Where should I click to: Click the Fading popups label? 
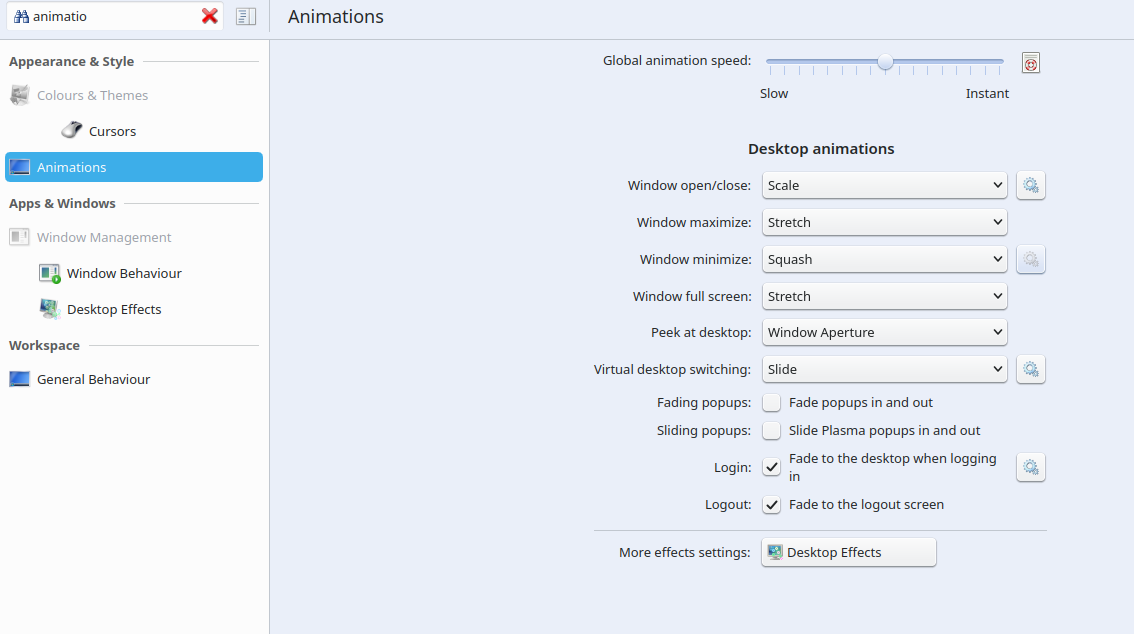[704, 402]
